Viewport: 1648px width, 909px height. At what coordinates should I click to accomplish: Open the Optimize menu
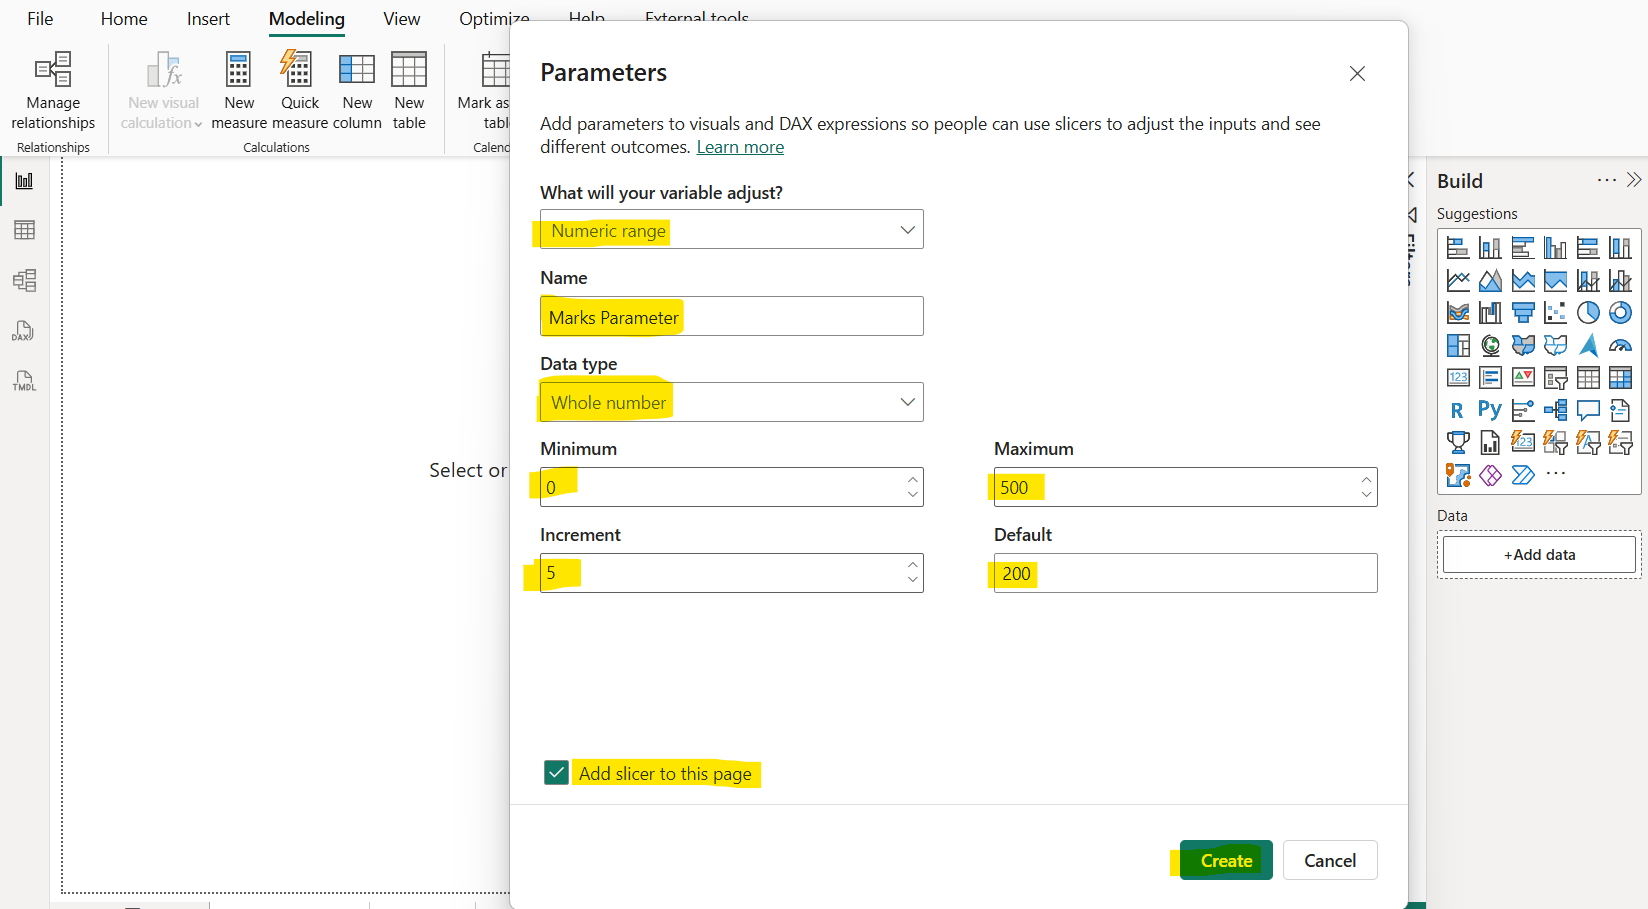(x=493, y=18)
